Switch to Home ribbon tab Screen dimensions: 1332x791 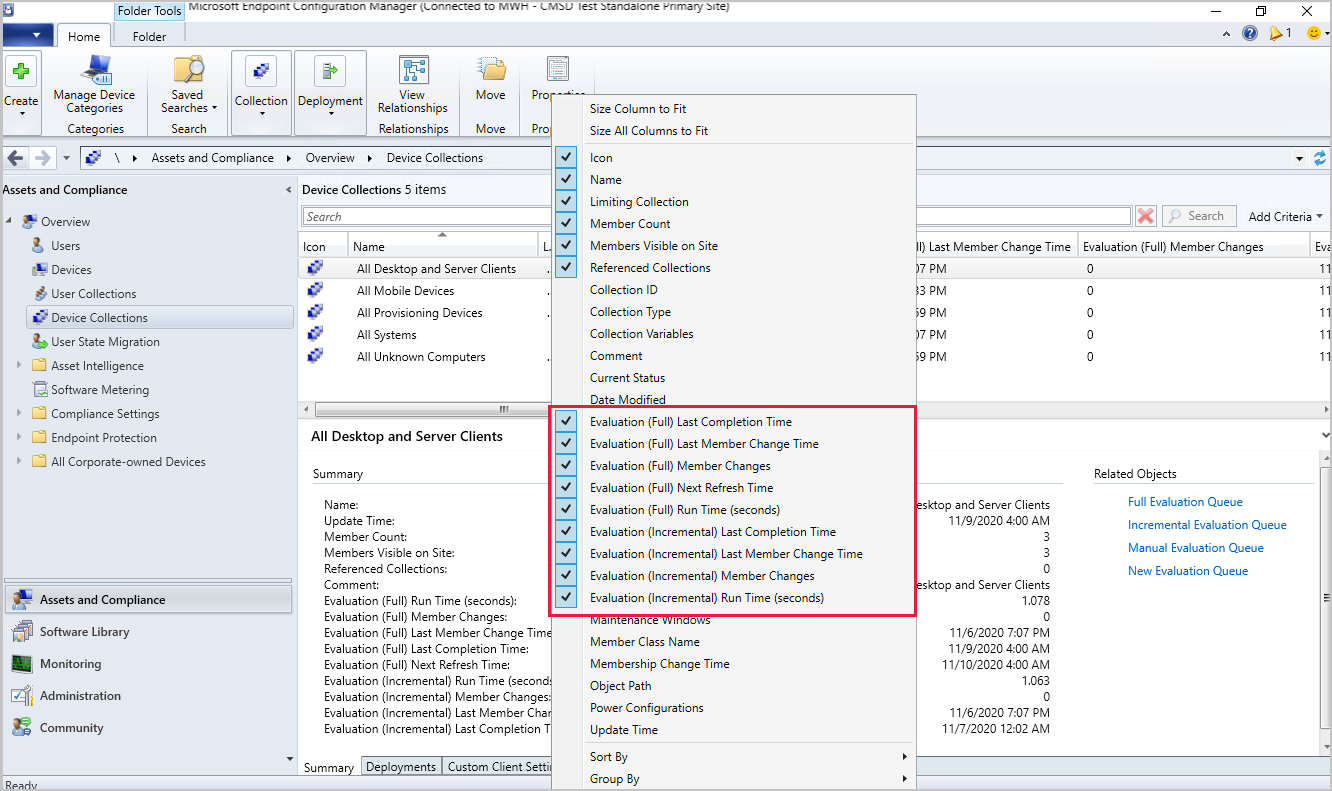[84, 37]
